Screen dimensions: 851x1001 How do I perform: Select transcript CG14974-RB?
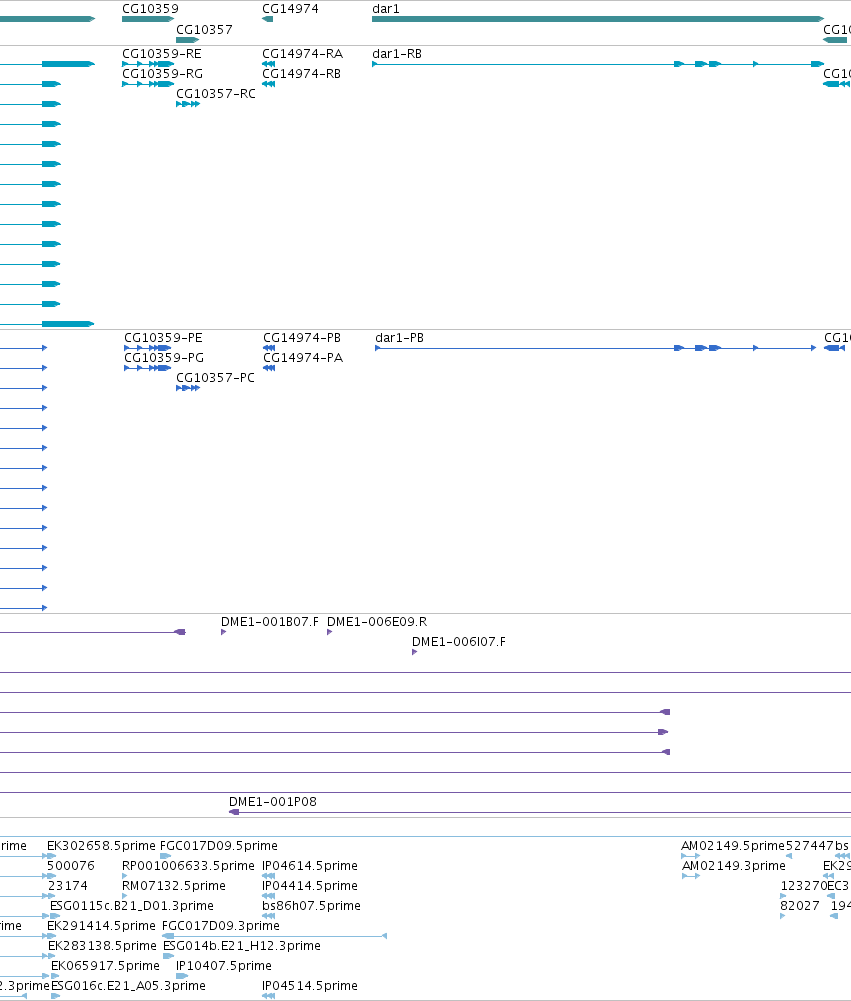coord(302,74)
